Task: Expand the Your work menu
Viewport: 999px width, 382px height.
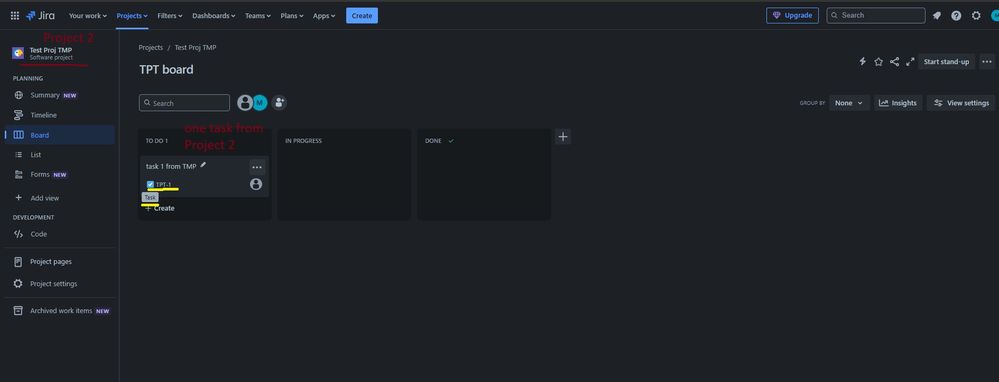Action: click(x=87, y=16)
